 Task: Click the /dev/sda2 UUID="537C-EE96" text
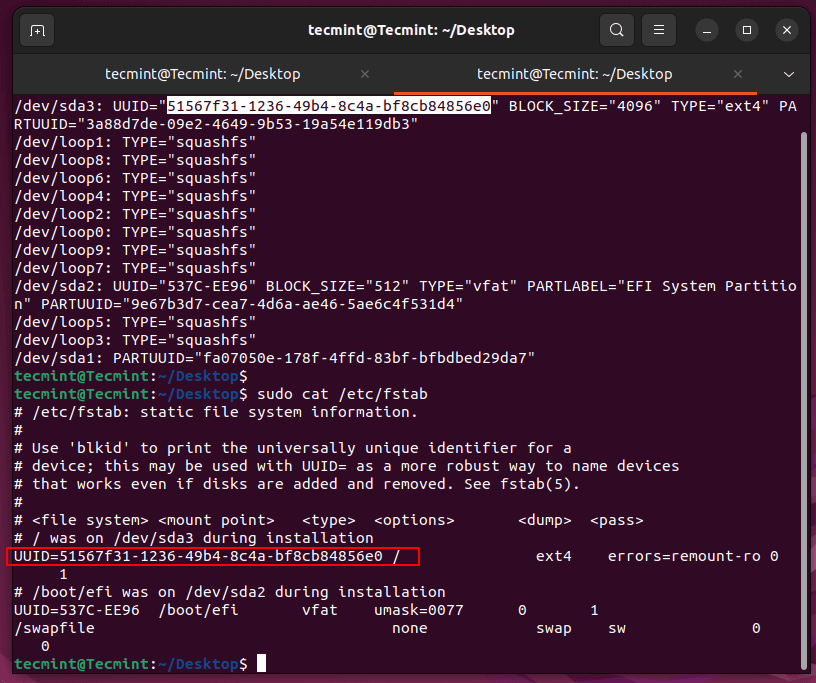coord(135,286)
